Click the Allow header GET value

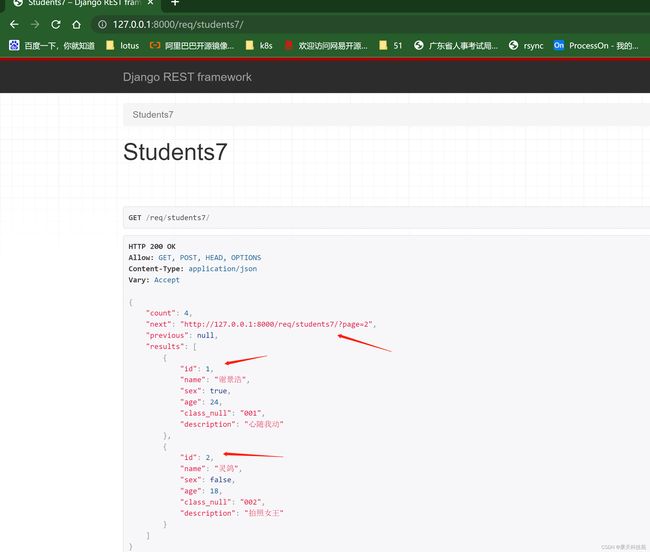tap(165, 258)
